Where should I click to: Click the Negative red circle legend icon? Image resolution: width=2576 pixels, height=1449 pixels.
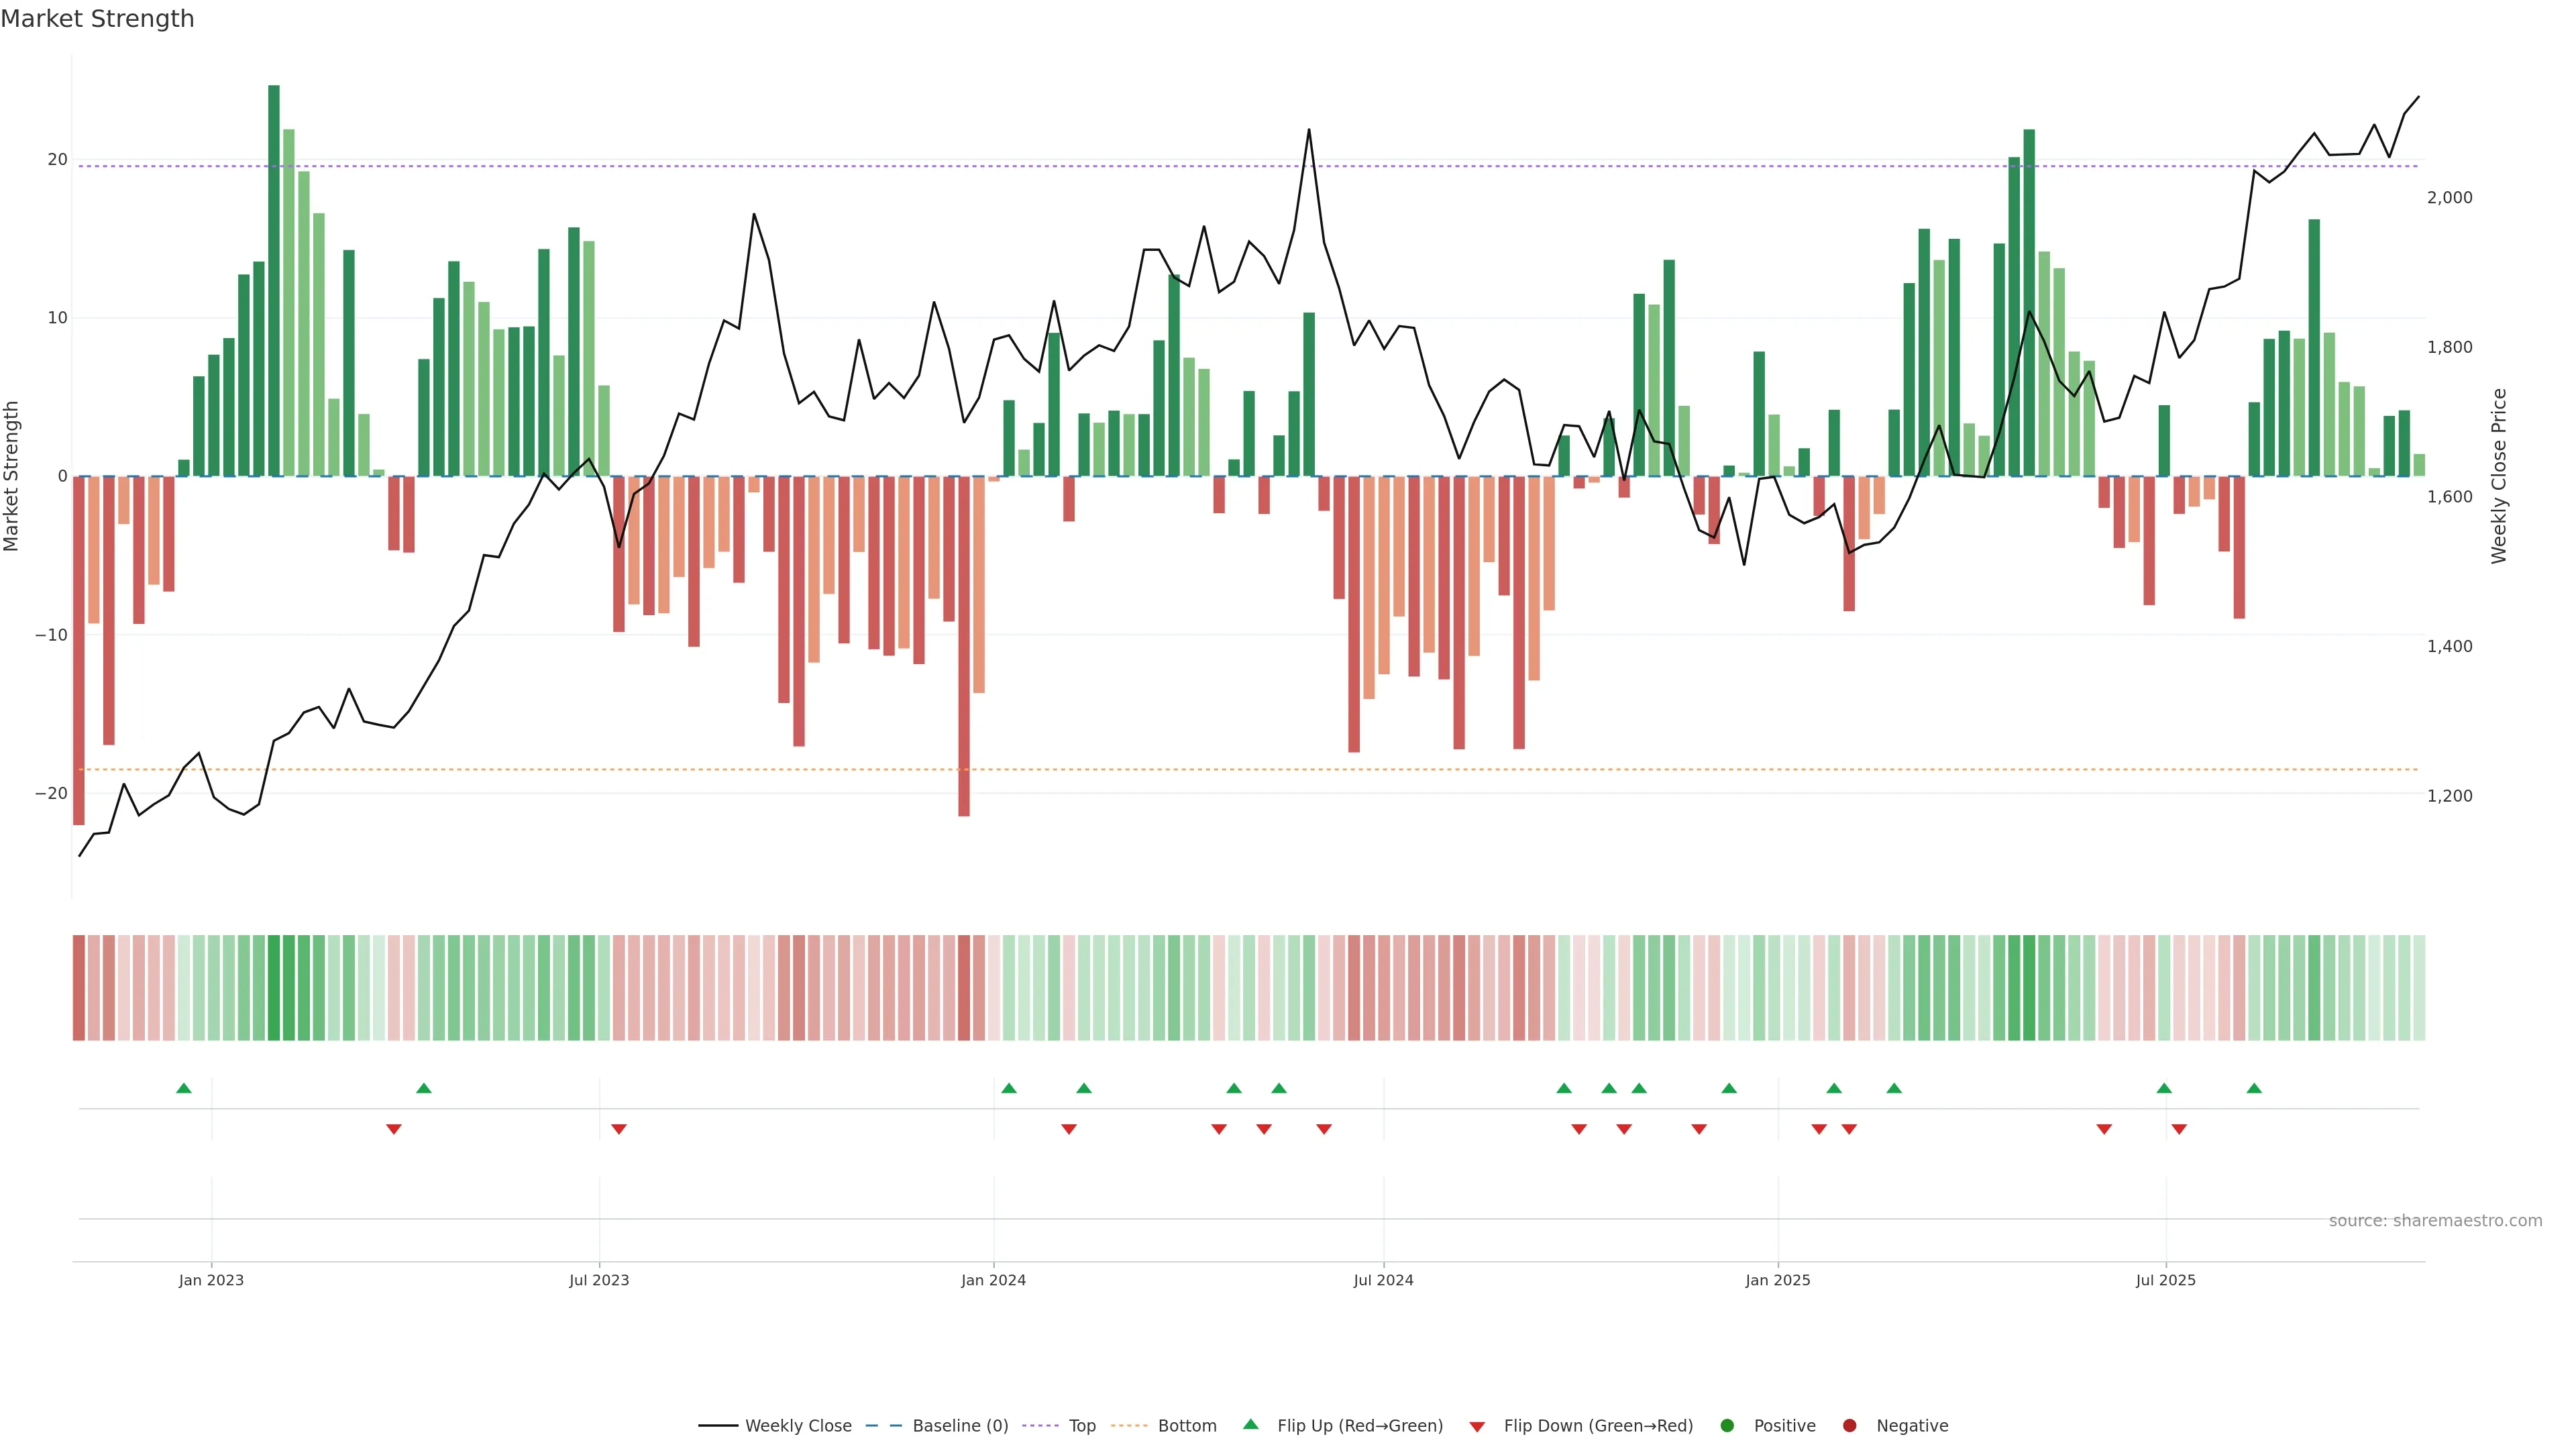click(1849, 1426)
